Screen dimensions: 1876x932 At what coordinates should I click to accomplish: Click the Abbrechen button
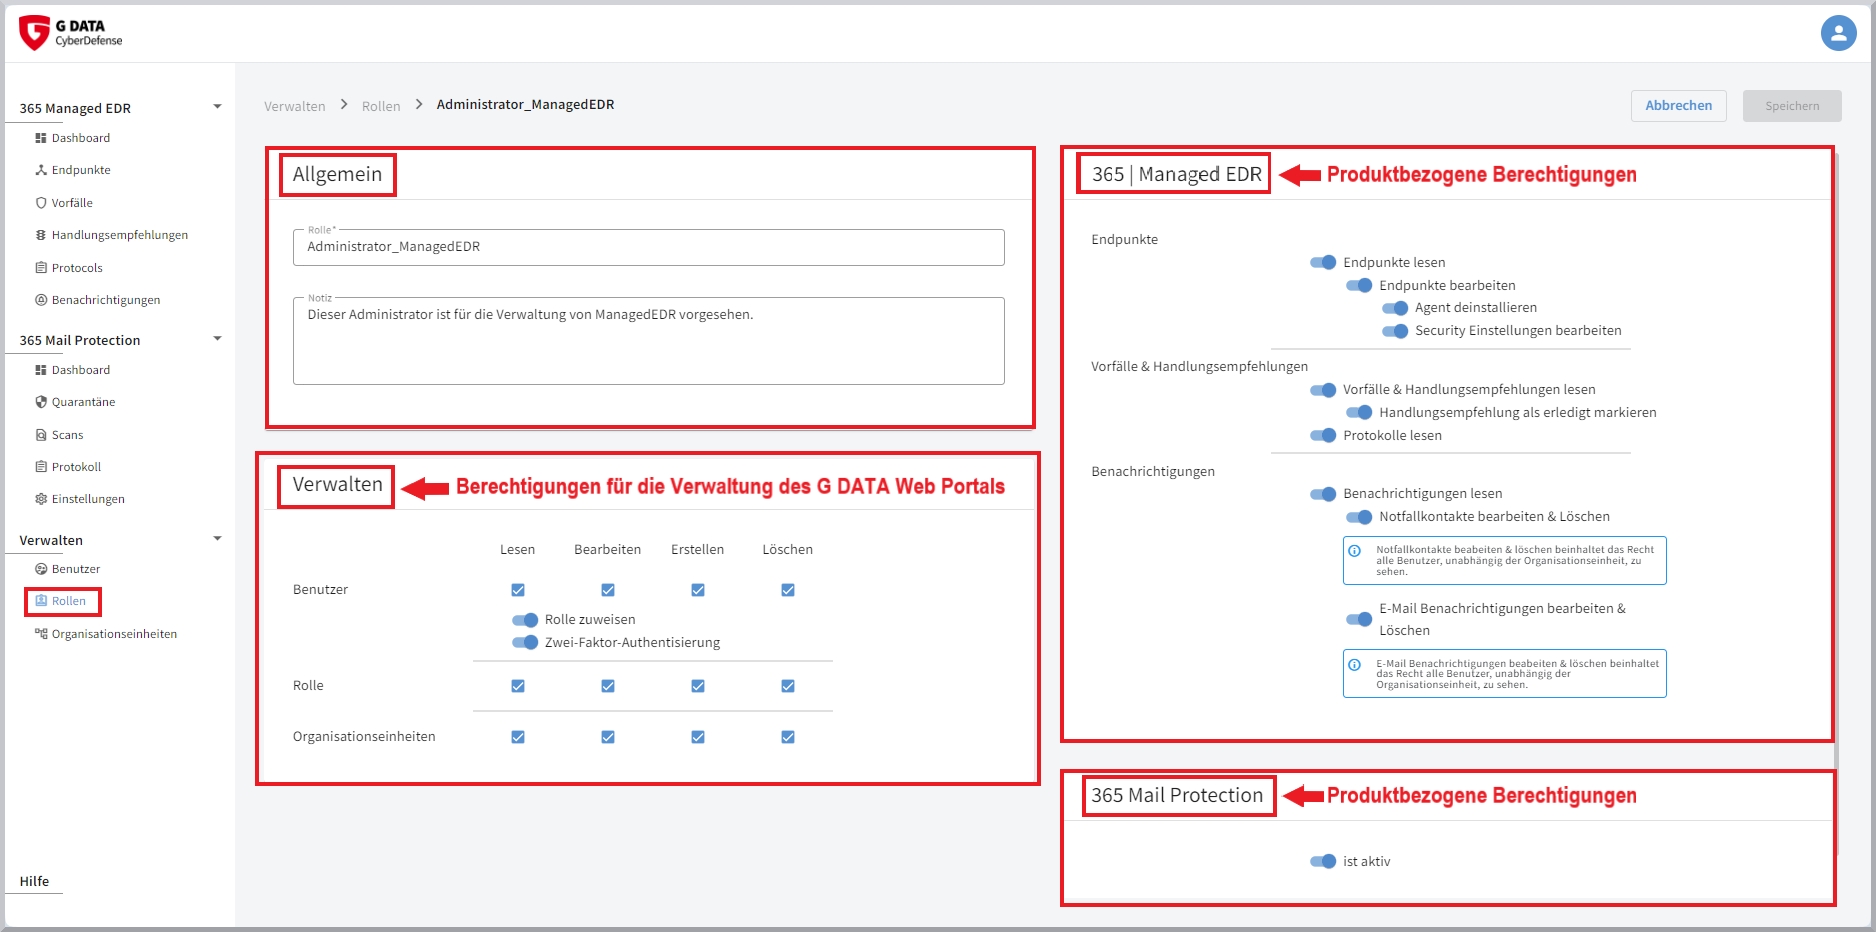click(1679, 105)
